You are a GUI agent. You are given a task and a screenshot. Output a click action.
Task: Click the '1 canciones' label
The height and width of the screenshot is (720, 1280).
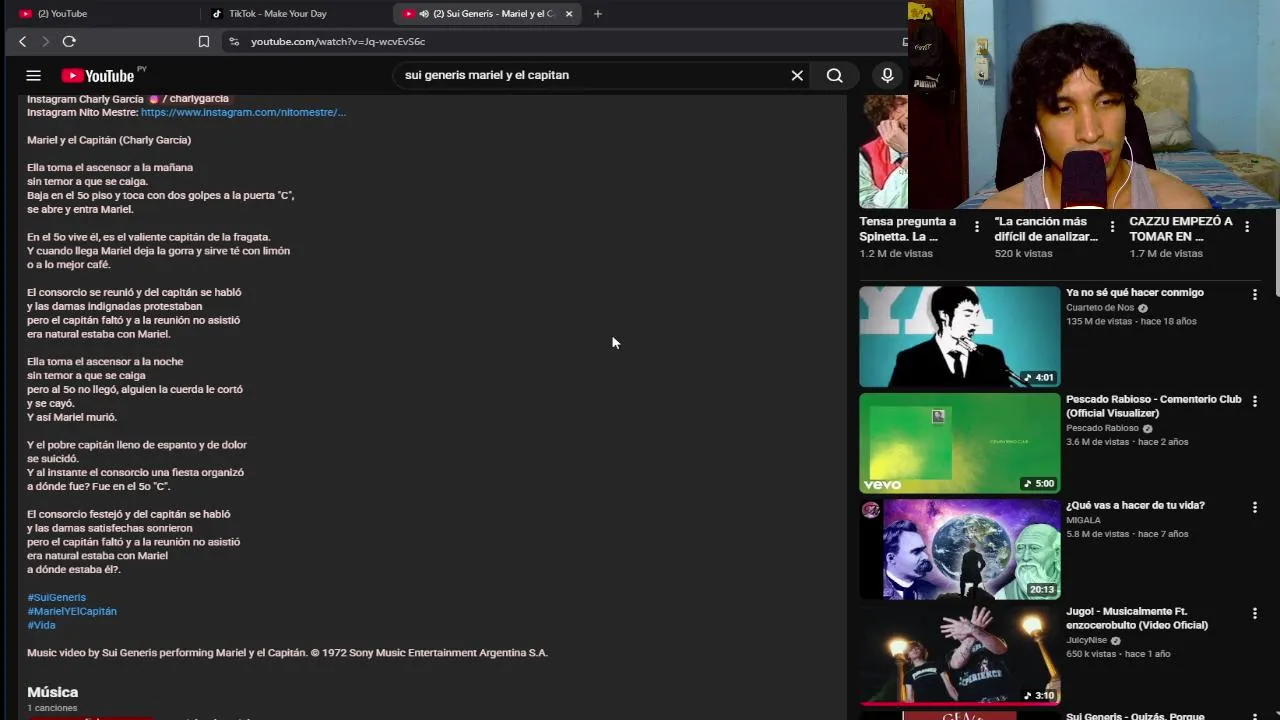pyautogui.click(x=52, y=708)
